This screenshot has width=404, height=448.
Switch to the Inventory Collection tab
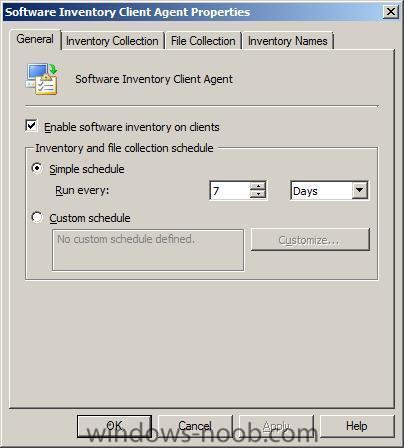112,41
